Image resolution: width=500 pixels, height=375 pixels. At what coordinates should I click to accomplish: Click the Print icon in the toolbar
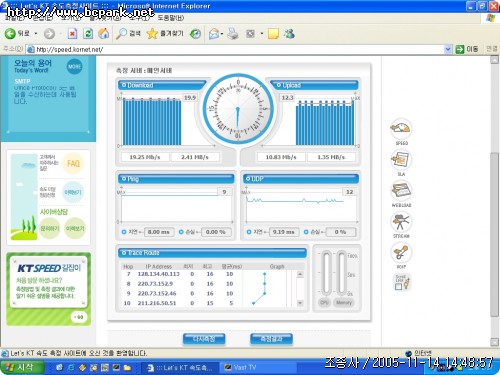click(x=233, y=34)
